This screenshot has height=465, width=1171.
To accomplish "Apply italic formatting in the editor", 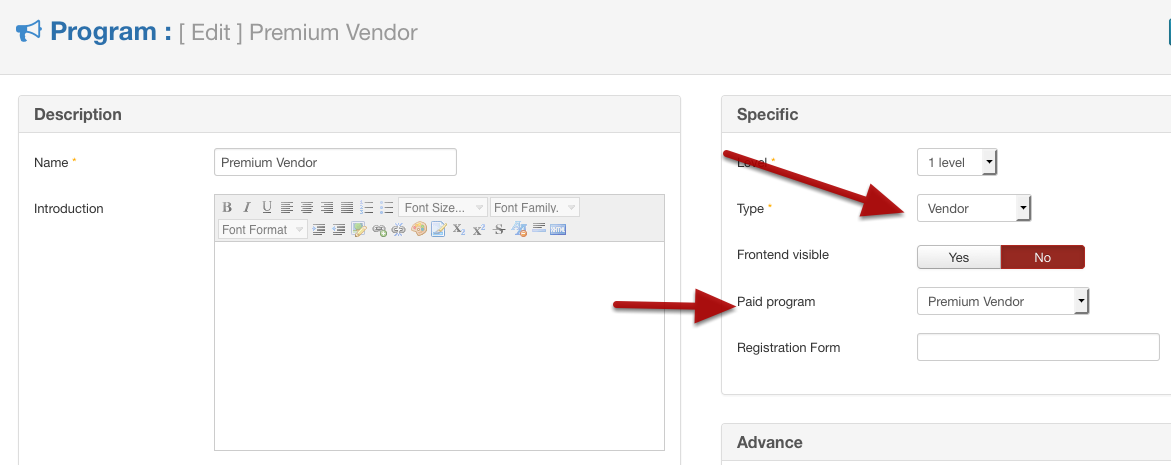I will (246, 207).
